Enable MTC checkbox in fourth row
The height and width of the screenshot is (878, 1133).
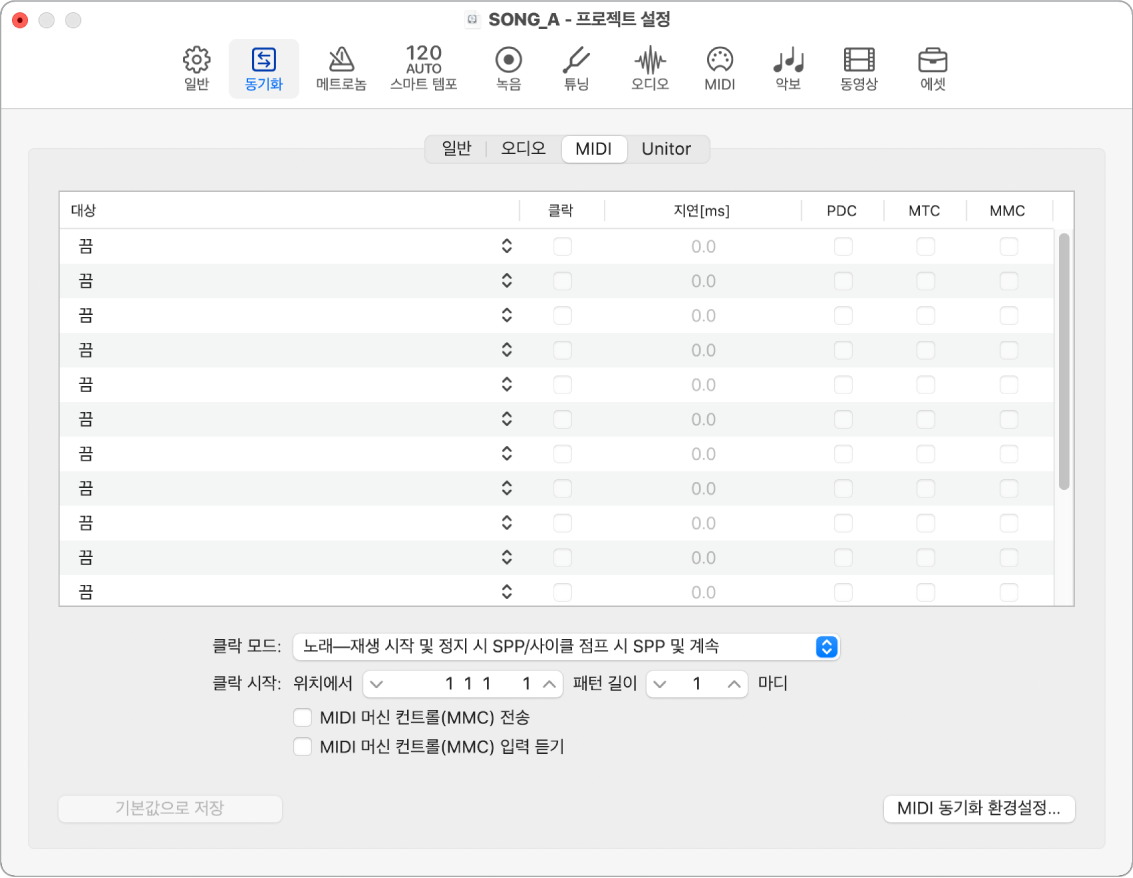926,350
